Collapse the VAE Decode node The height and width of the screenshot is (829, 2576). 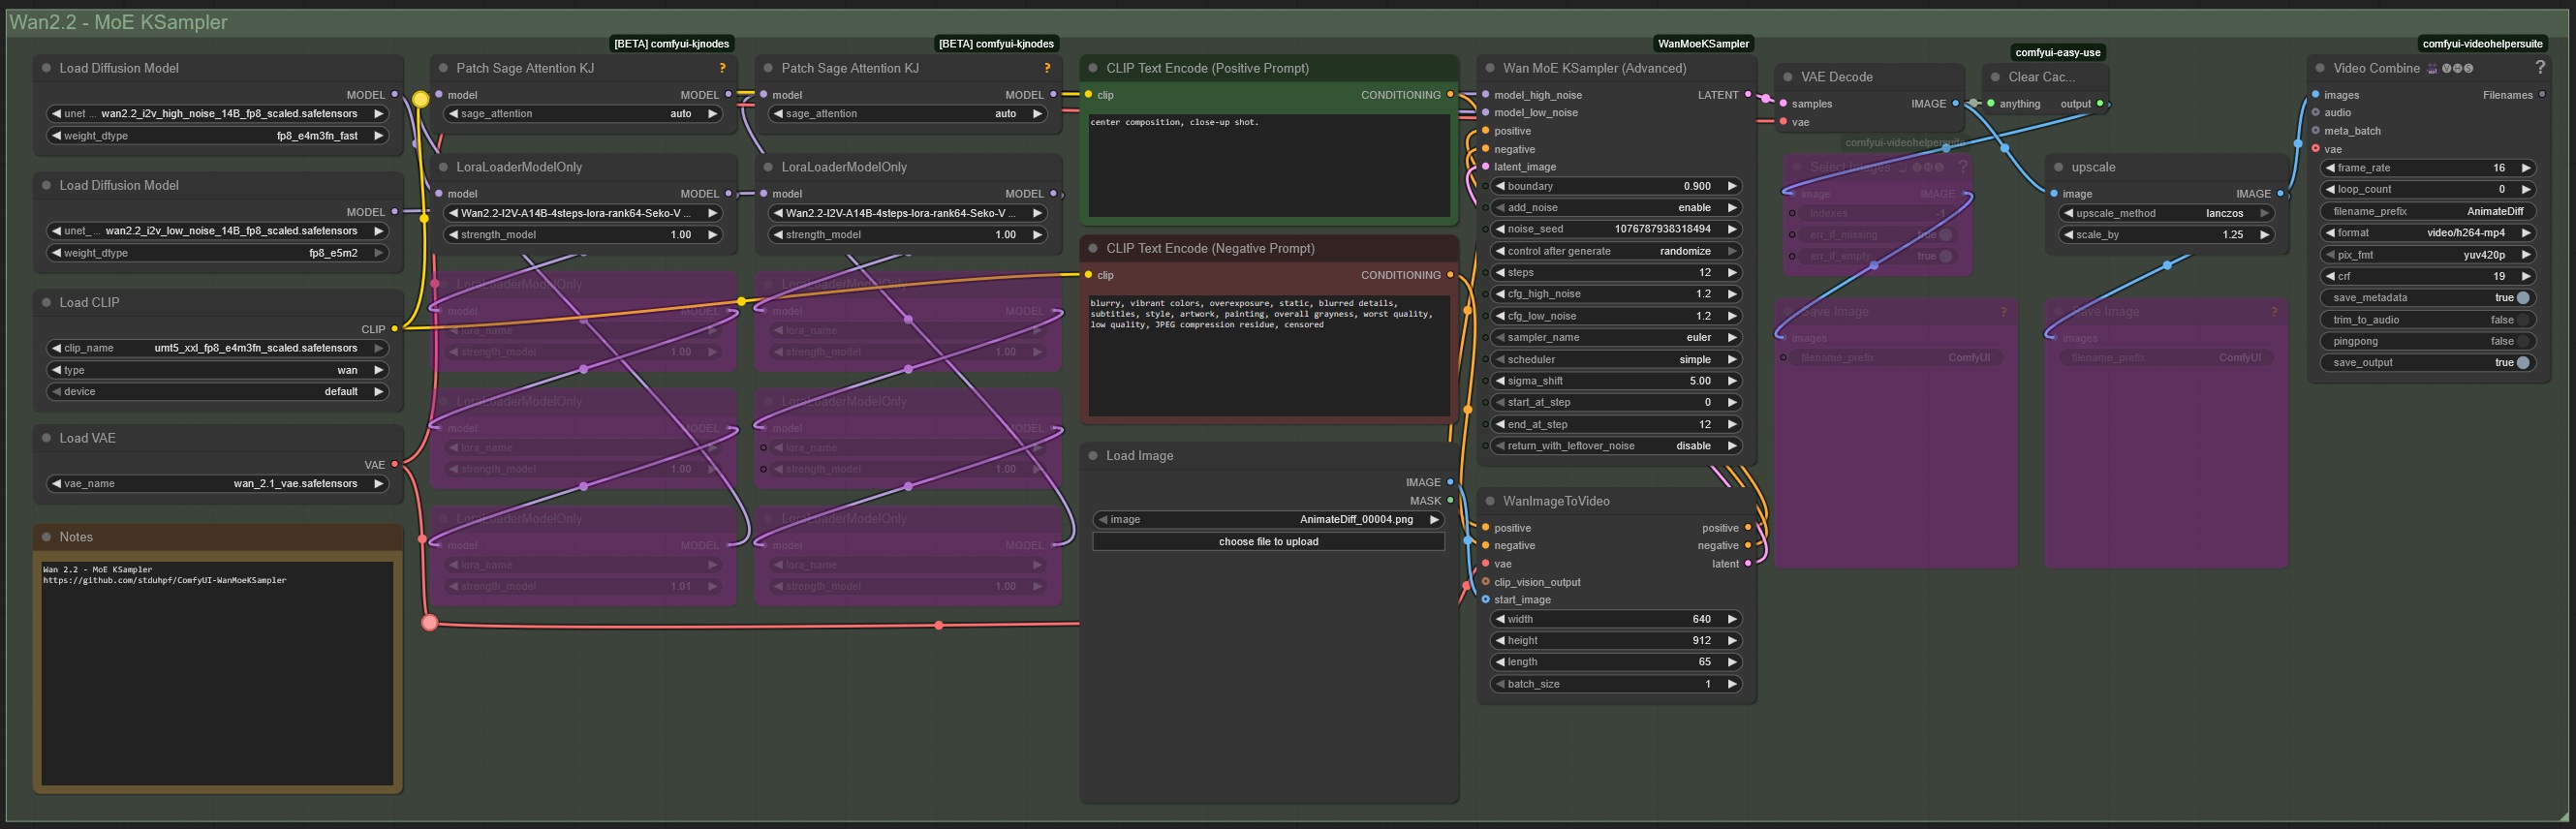click(x=1788, y=77)
